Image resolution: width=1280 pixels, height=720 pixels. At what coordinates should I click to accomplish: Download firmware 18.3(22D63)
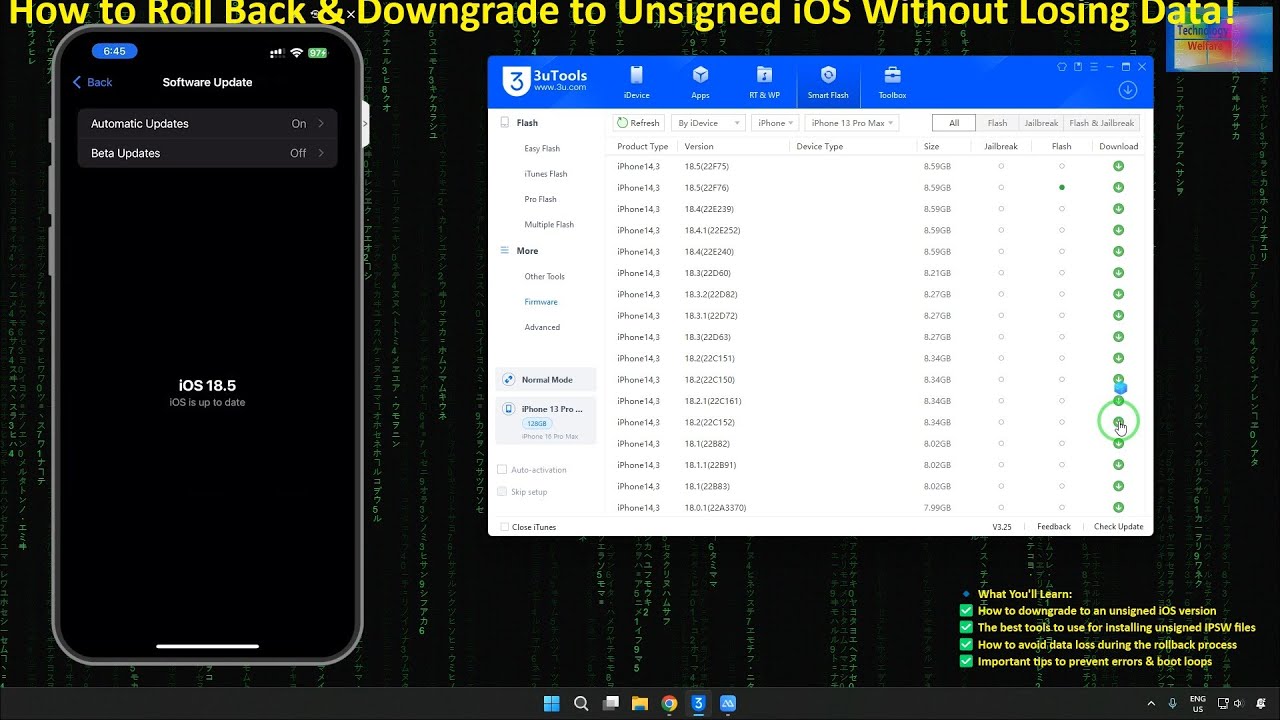1118,337
